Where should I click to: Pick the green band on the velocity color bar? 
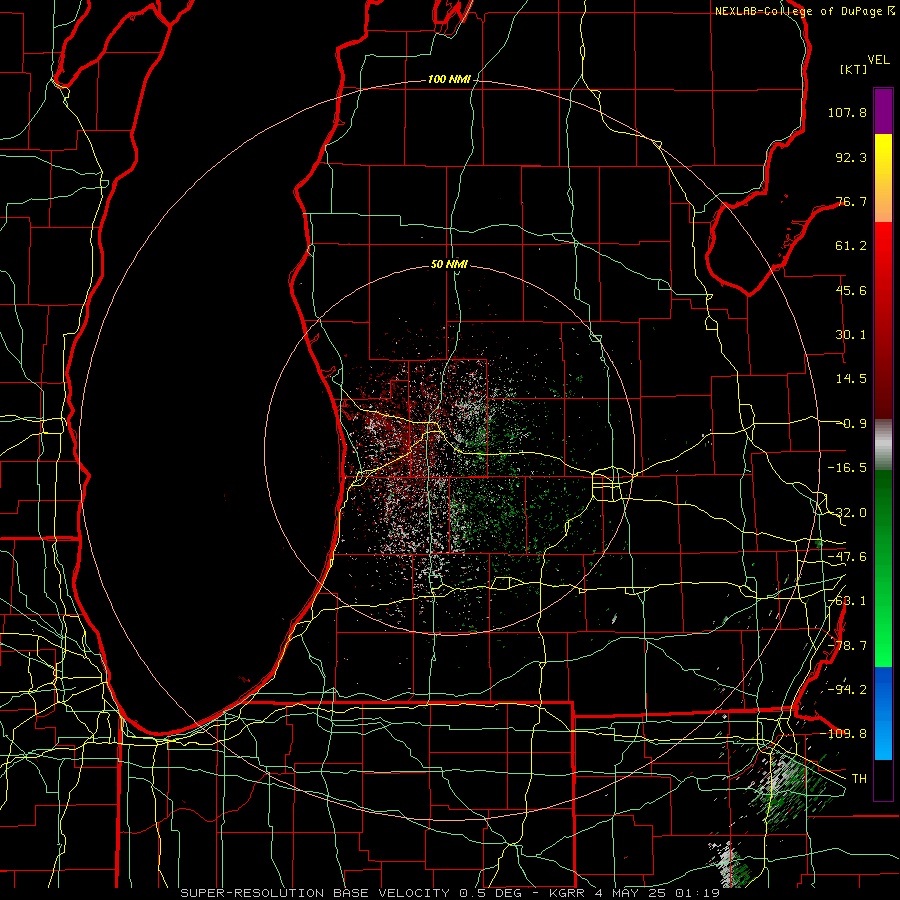(883, 568)
